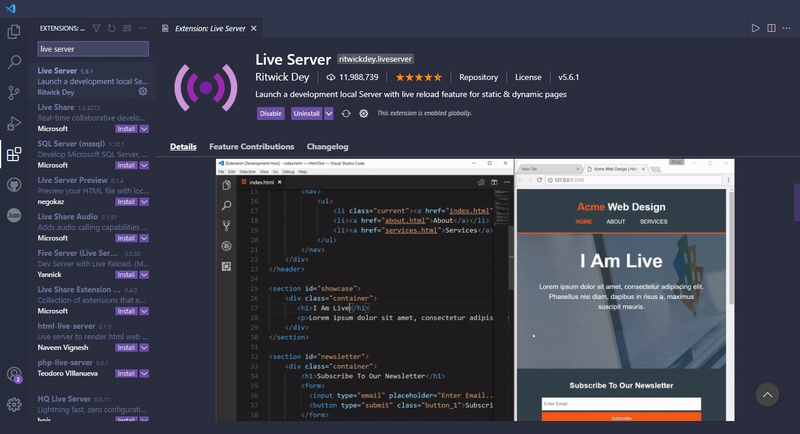
Task: Click the Live Server extension logo
Action: [x=206, y=88]
